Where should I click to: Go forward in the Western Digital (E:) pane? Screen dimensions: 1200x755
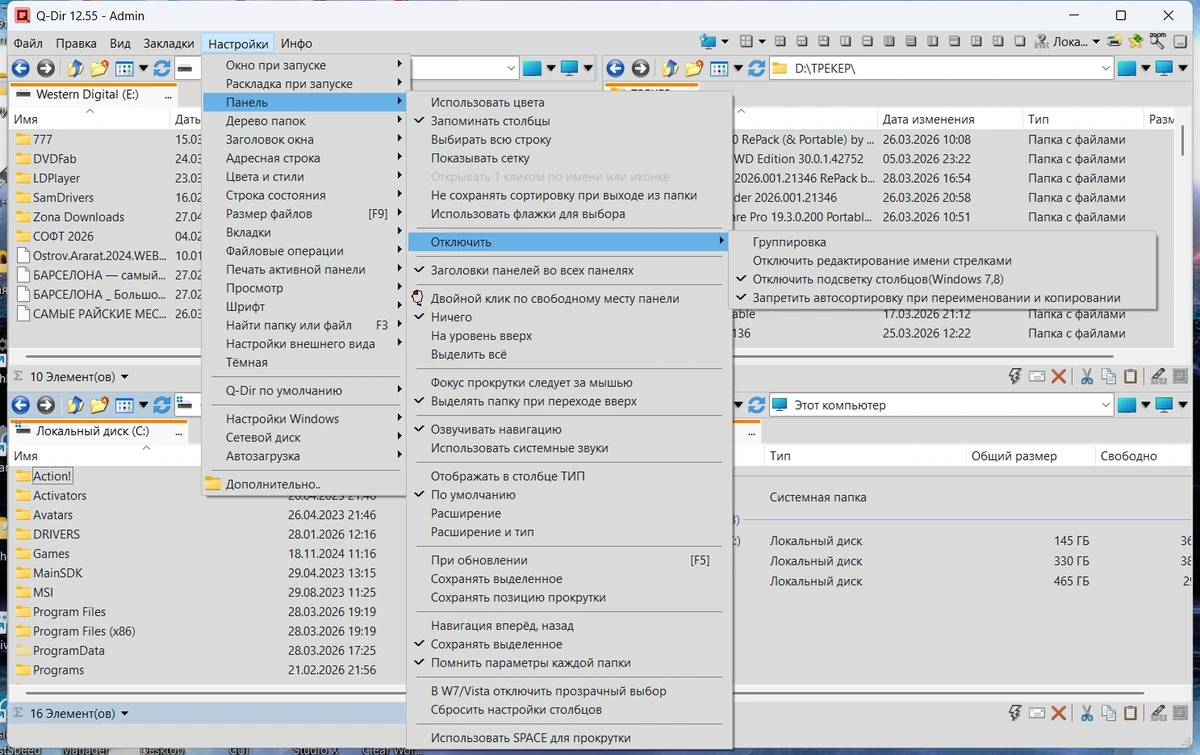[x=46, y=68]
